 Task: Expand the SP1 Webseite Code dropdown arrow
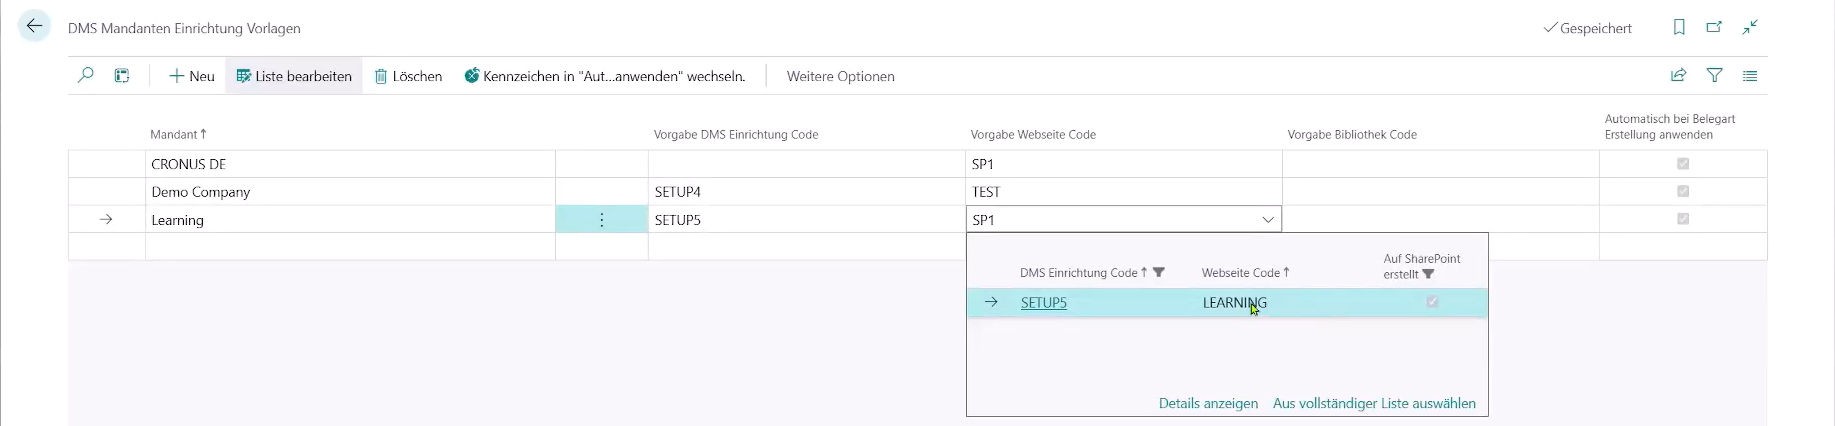click(x=1268, y=220)
